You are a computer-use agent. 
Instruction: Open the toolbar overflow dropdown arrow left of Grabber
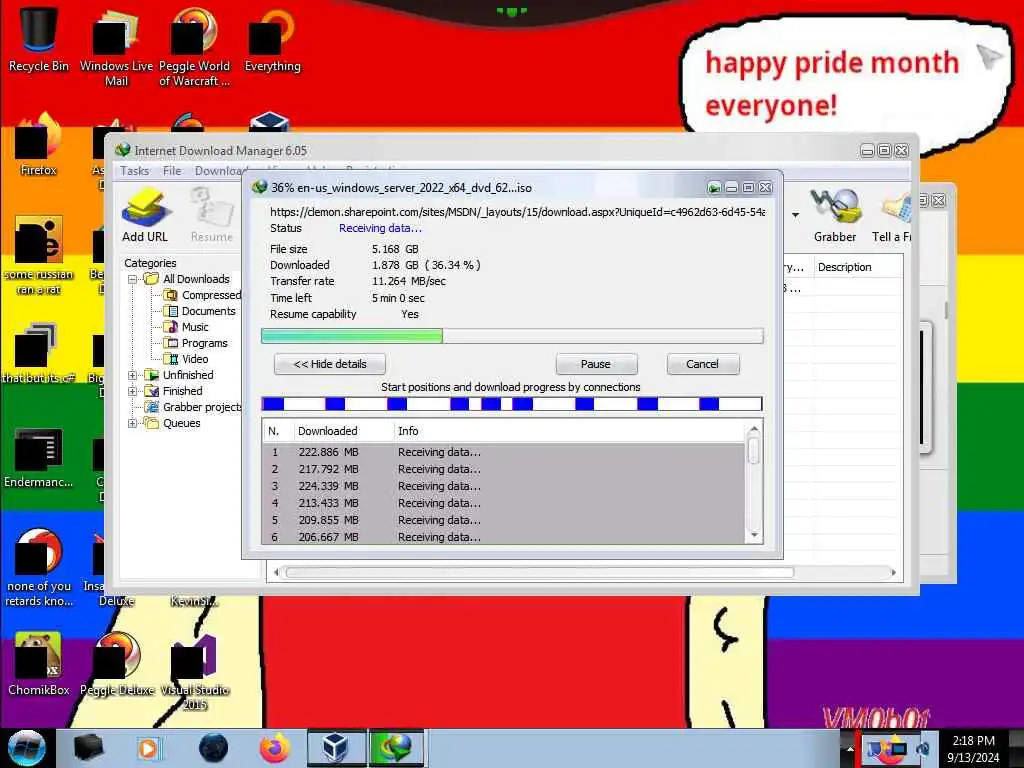click(795, 215)
